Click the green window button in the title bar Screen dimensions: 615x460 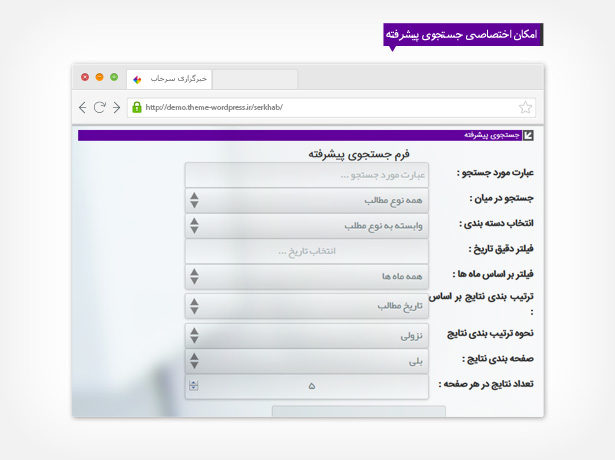coord(113,77)
